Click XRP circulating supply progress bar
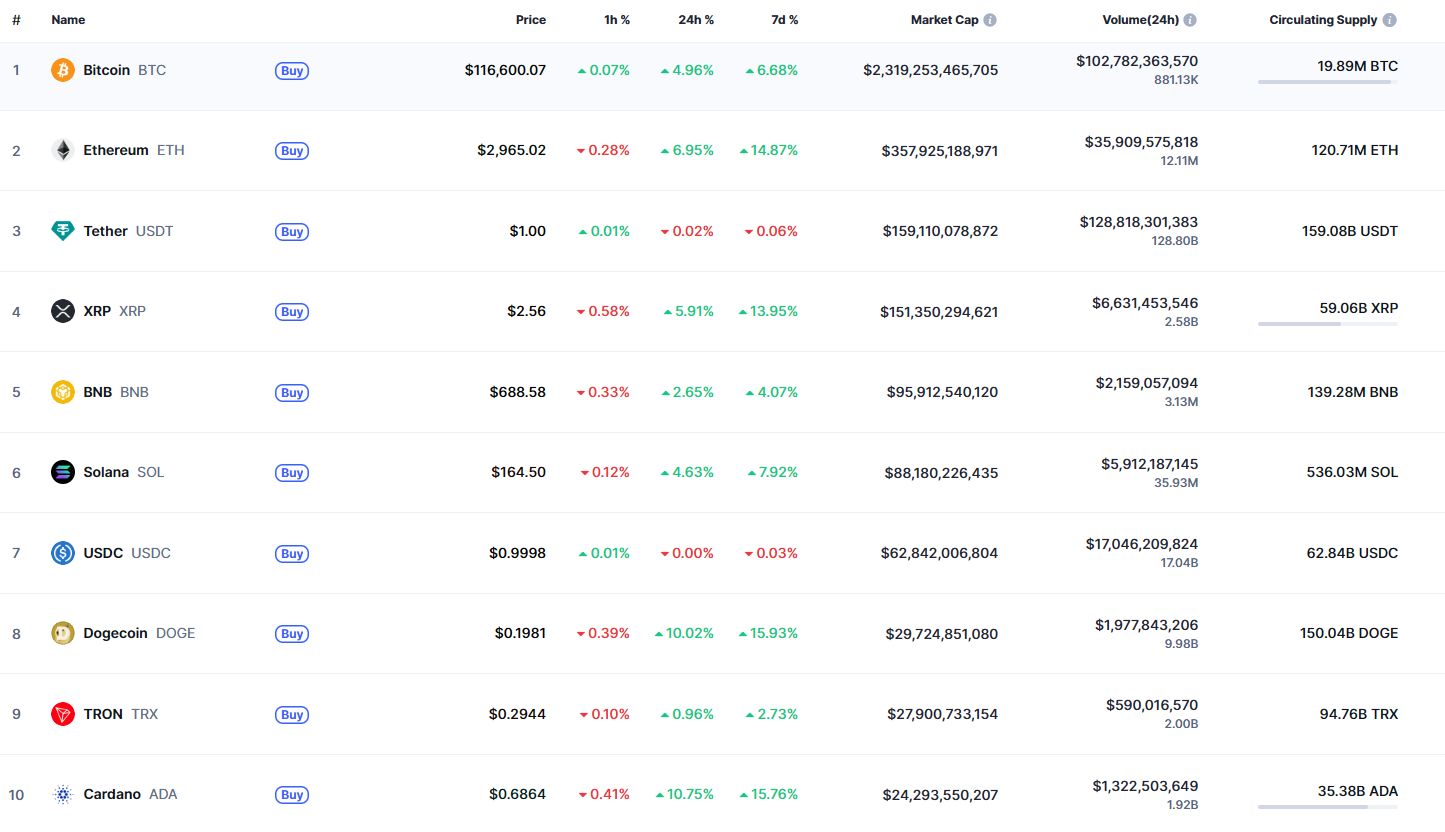Screen dimensions: 1445x832 [1328, 323]
